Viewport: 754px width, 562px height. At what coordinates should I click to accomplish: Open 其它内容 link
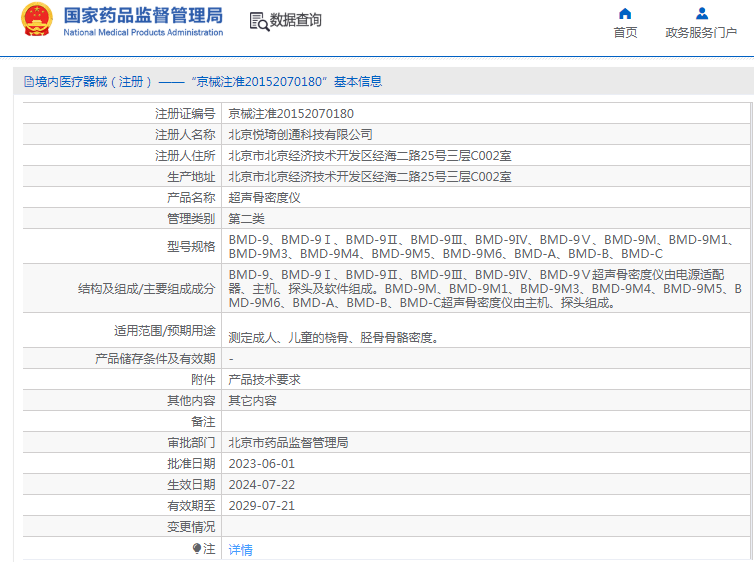252,401
